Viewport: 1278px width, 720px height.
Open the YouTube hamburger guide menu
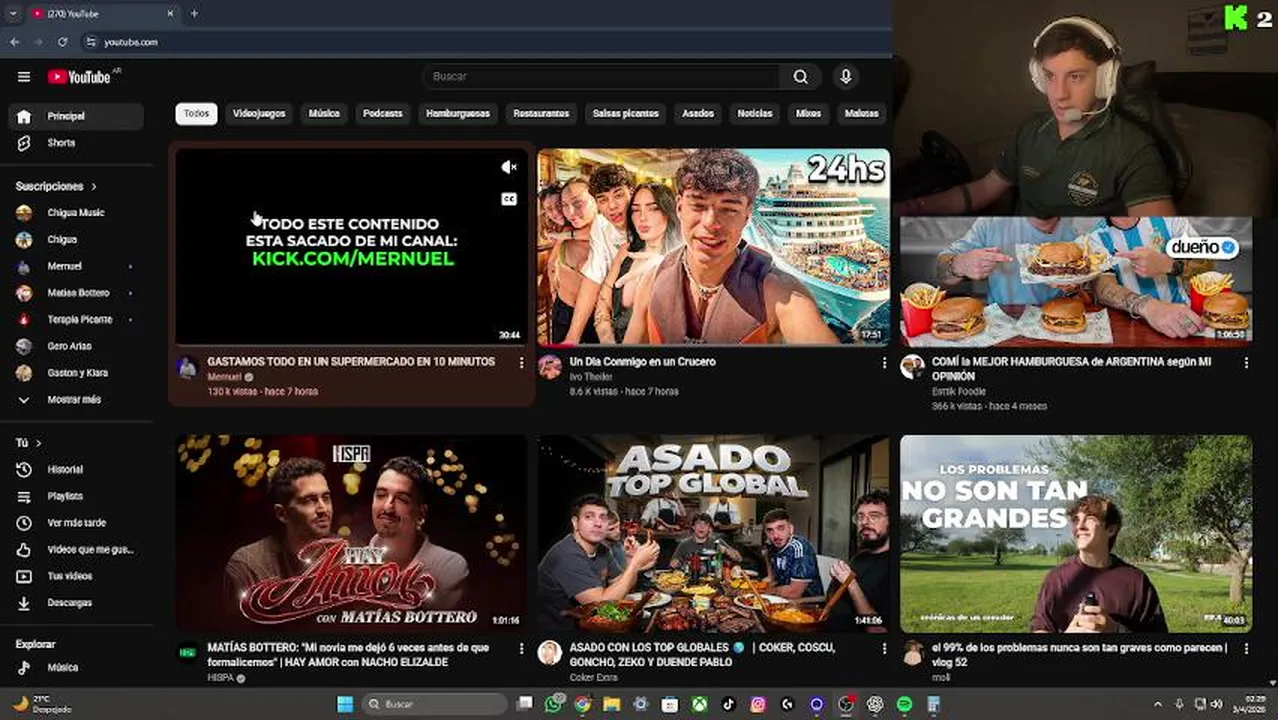coord(24,77)
